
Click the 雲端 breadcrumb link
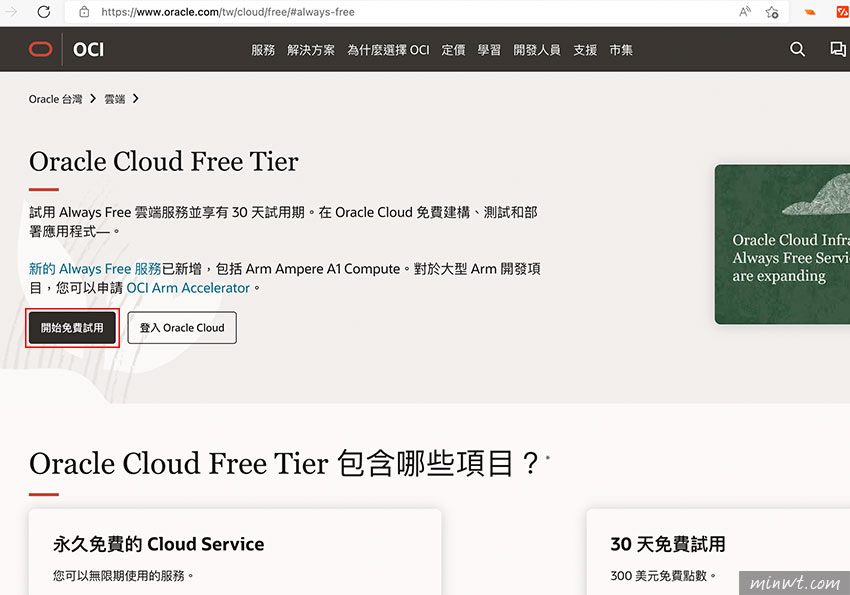pyautogui.click(x=114, y=99)
